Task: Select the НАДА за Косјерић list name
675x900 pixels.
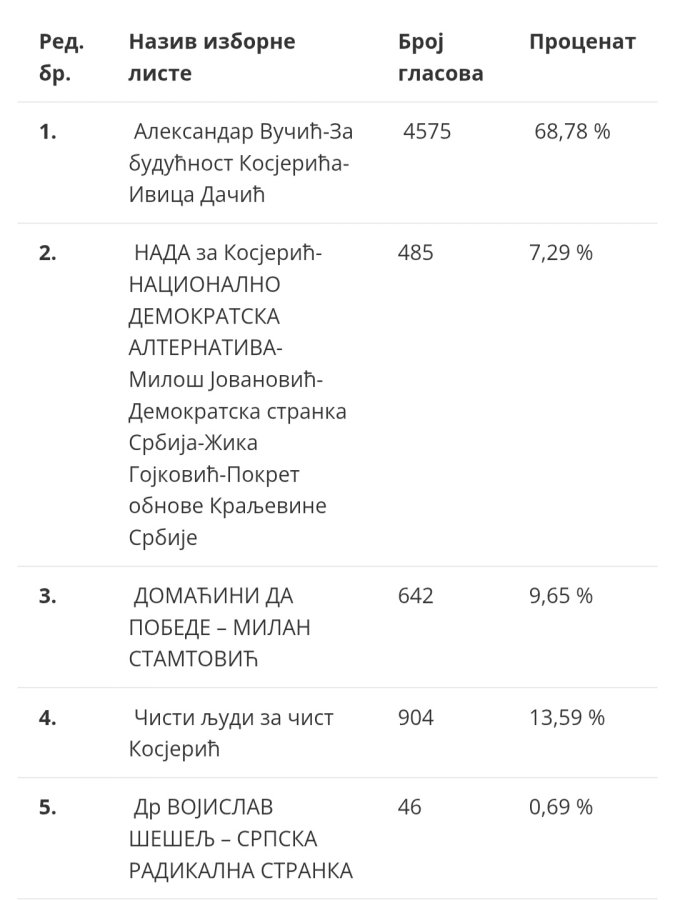Action: pyautogui.click(x=238, y=395)
